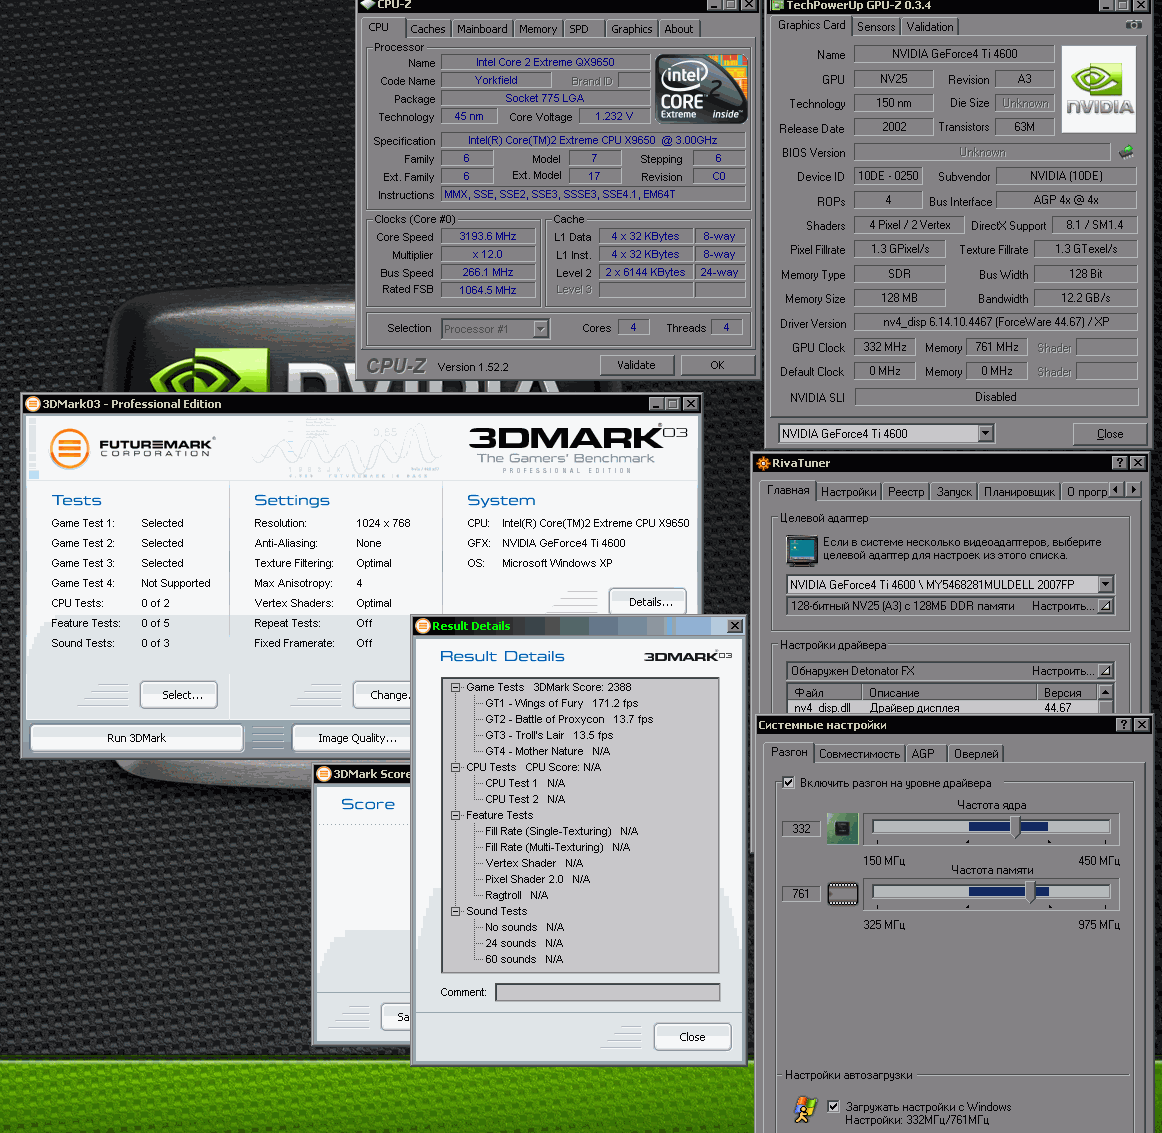
Task: Click the Result Details title bar icon
Action: click(x=422, y=626)
